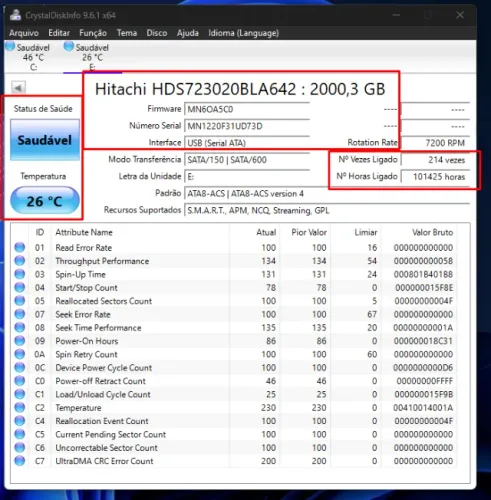Select the Load/Unload Cycle Count row name

(x=103, y=394)
